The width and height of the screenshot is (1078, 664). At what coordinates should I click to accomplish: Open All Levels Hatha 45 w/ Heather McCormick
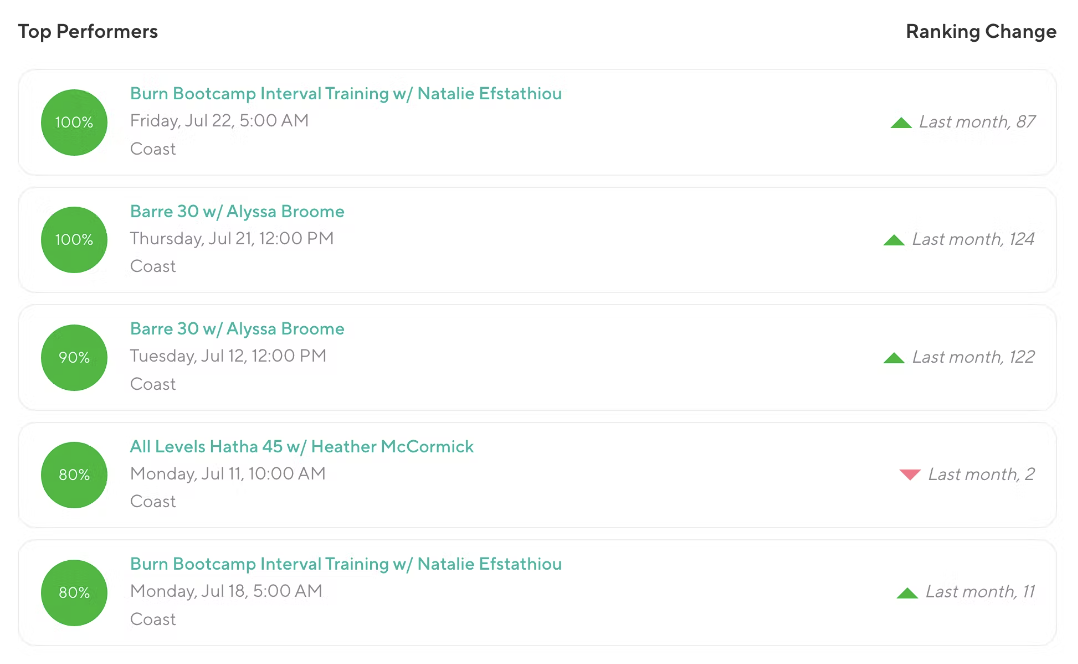click(301, 447)
